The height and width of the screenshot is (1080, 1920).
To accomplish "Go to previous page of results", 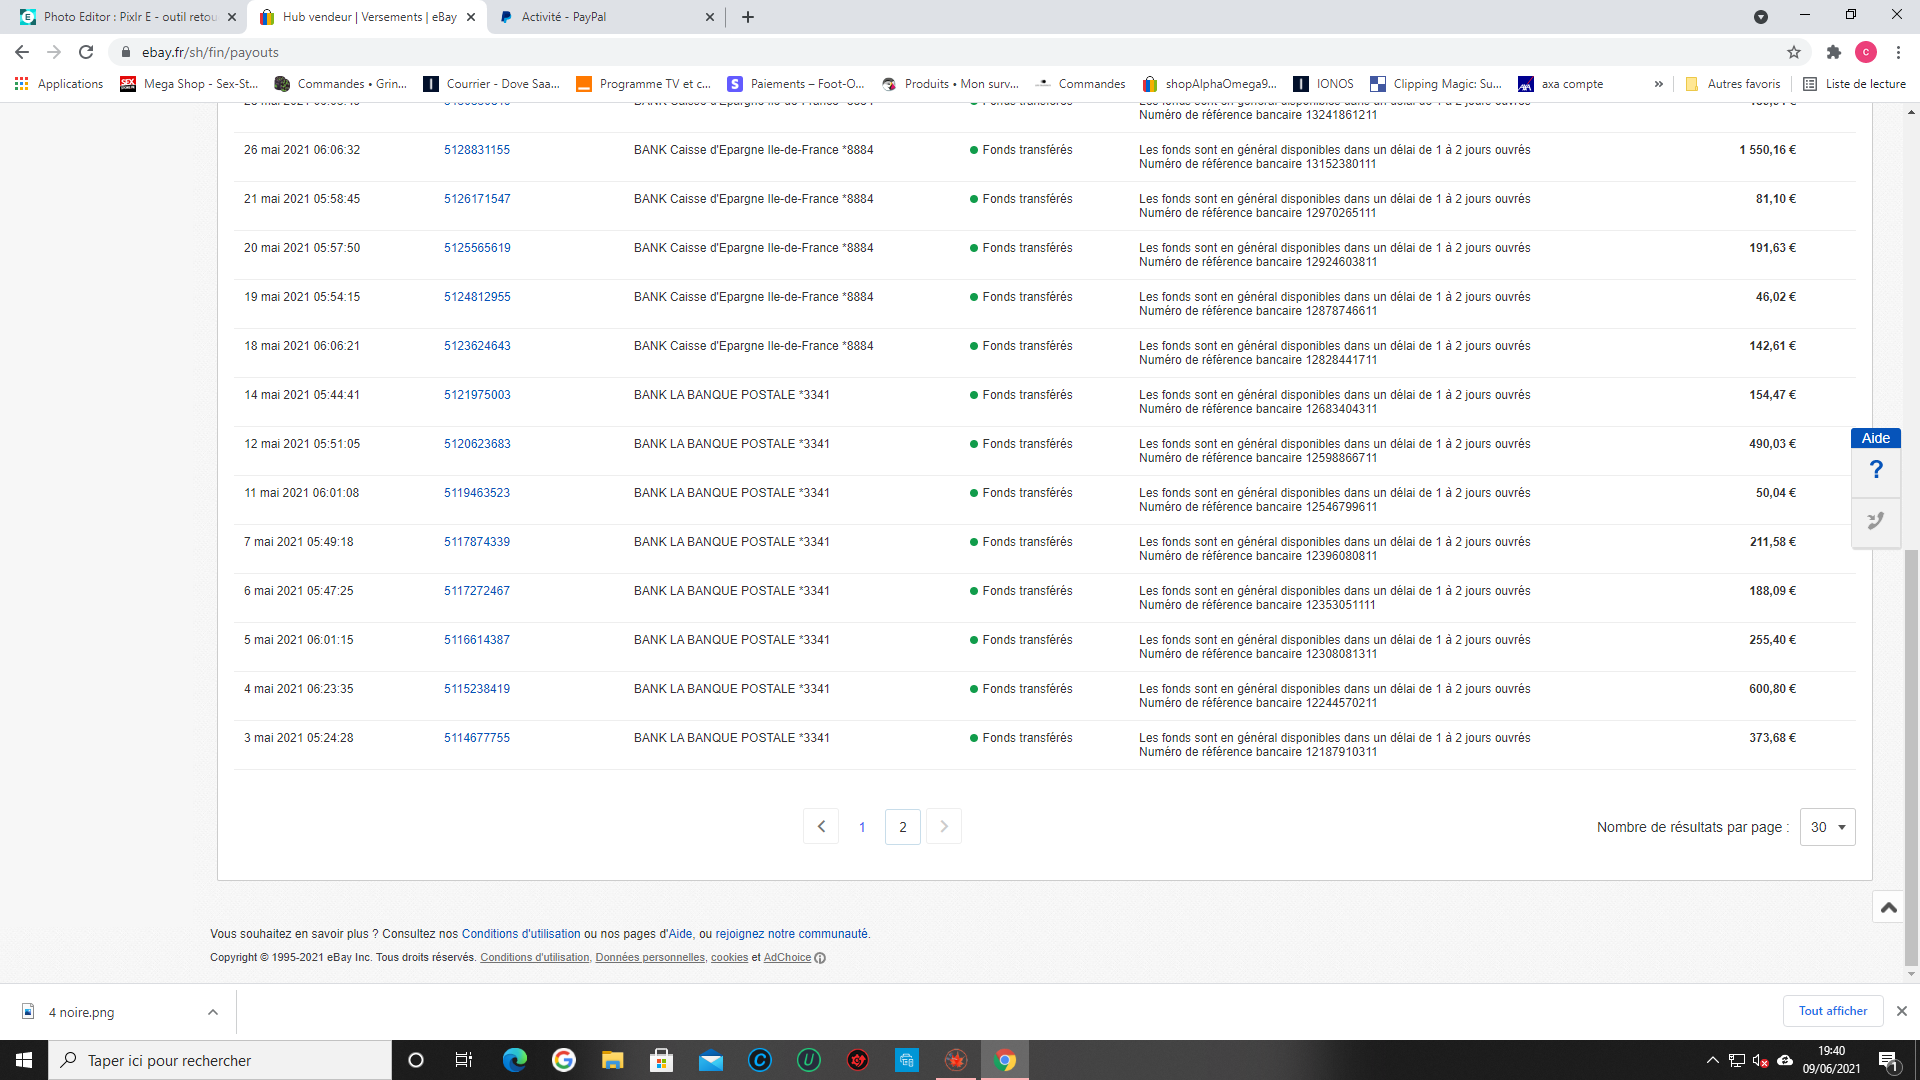I will [821, 827].
